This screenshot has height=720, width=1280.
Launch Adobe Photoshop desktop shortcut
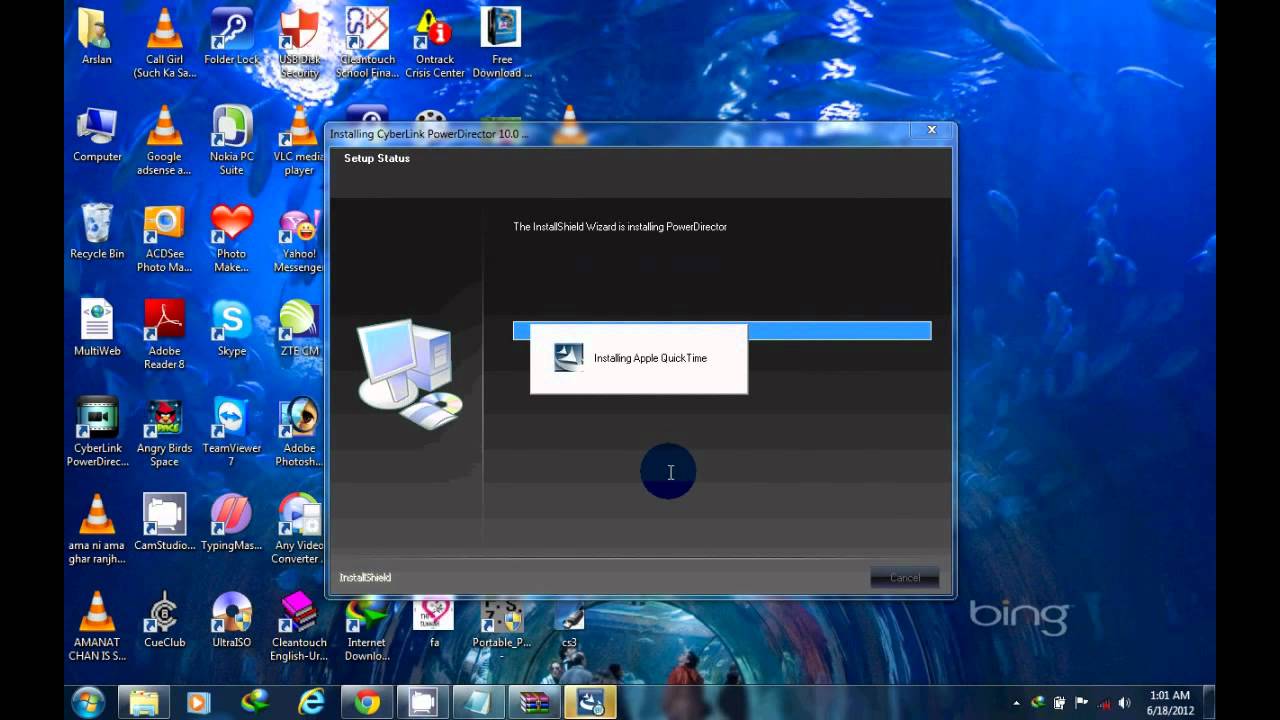[299, 431]
